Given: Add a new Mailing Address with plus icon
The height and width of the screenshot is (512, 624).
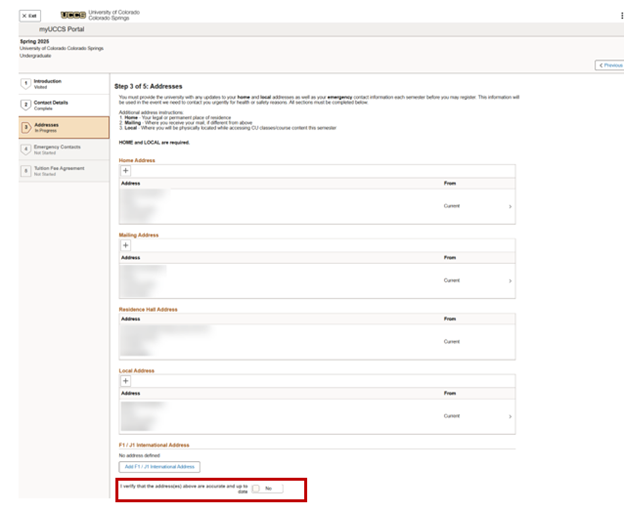Looking at the screenshot, I should coord(125,245).
